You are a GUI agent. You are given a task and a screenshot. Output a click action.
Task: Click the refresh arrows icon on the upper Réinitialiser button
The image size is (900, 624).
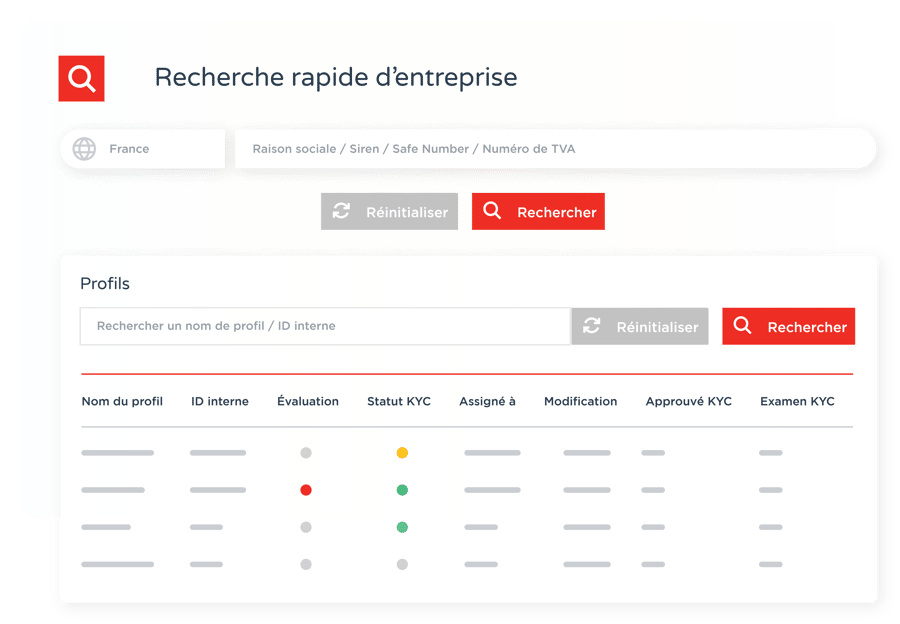(342, 212)
